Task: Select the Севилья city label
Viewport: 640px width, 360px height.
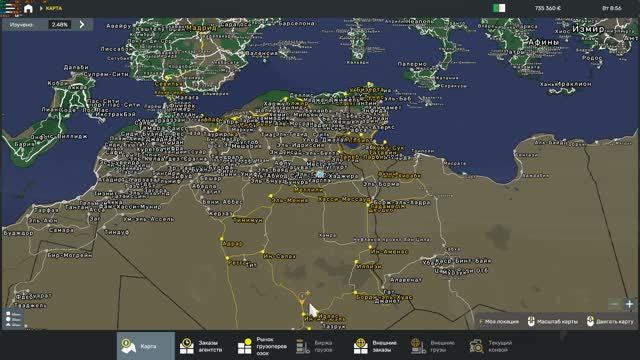Action: (169, 84)
